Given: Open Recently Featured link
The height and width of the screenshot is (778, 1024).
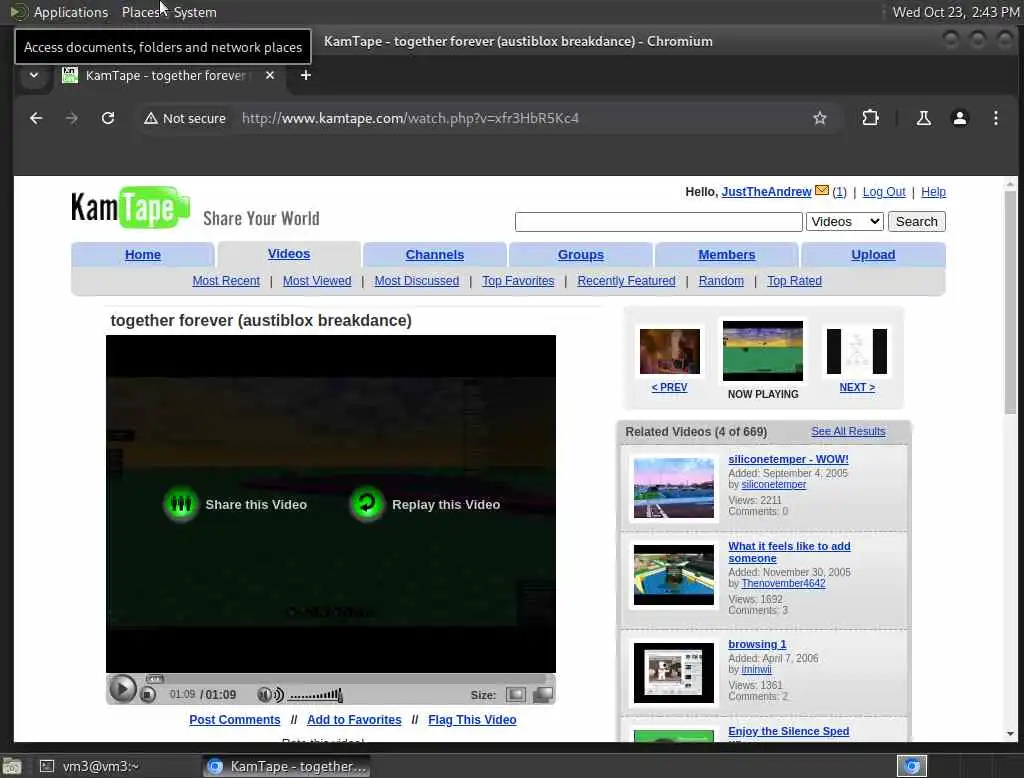Looking at the screenshot, I should pos(626,281).
